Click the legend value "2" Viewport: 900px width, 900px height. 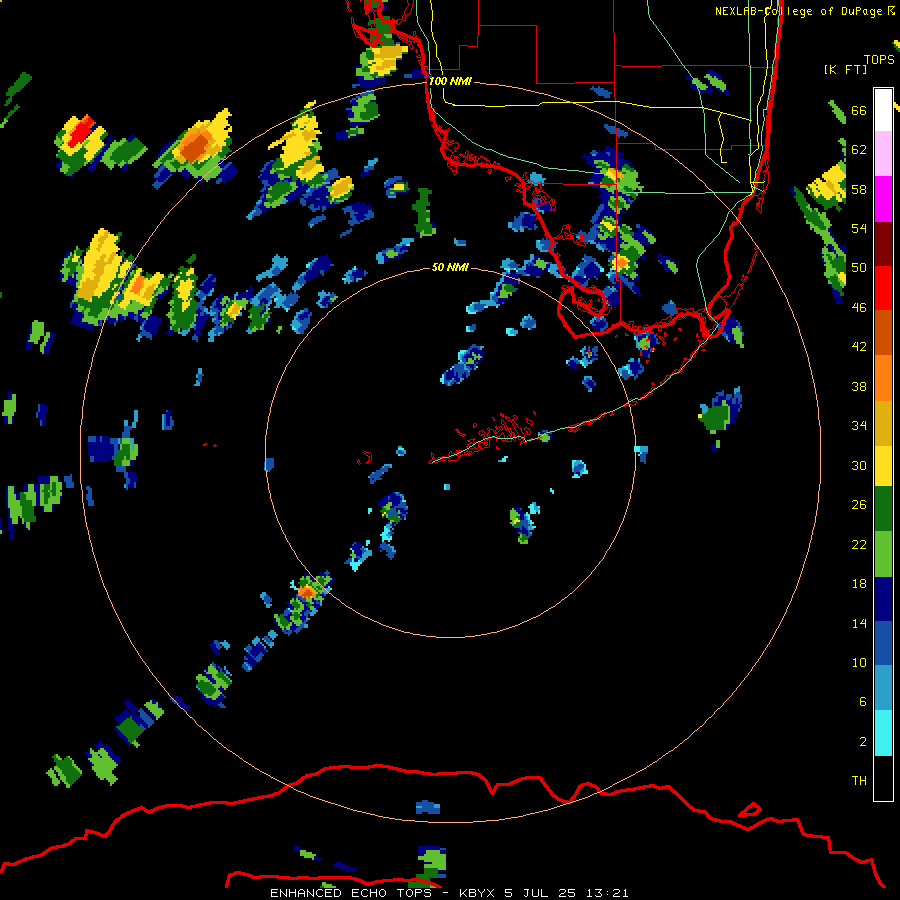[863, 742]
